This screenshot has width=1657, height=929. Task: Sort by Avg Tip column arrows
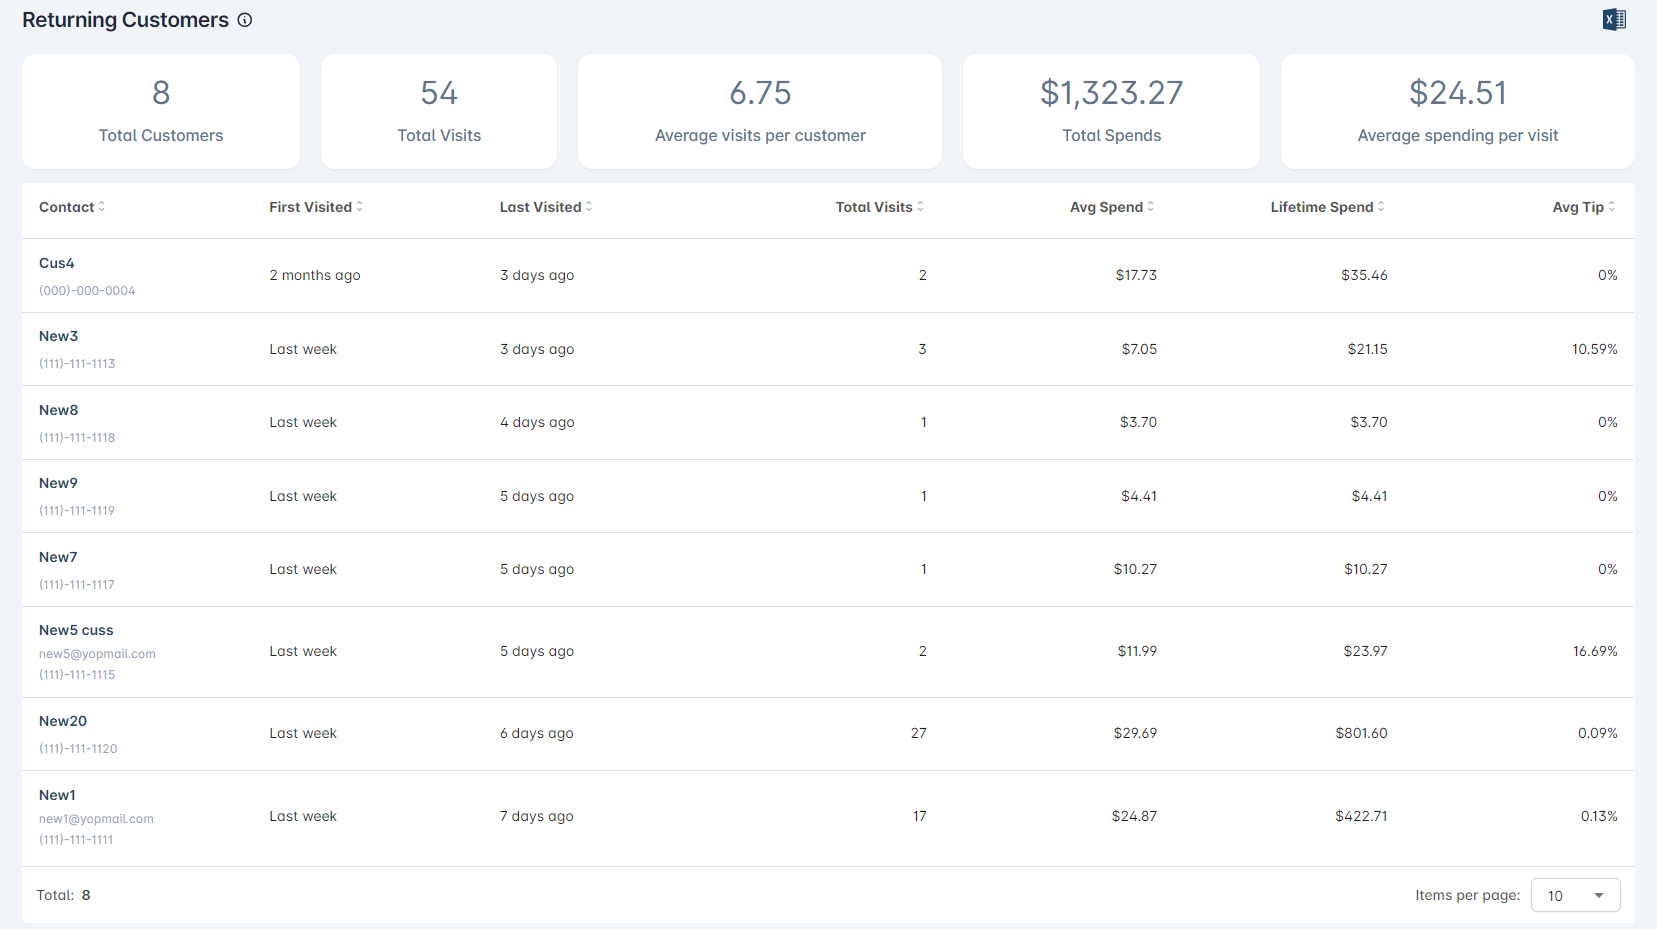click(x=1611, y=207)
